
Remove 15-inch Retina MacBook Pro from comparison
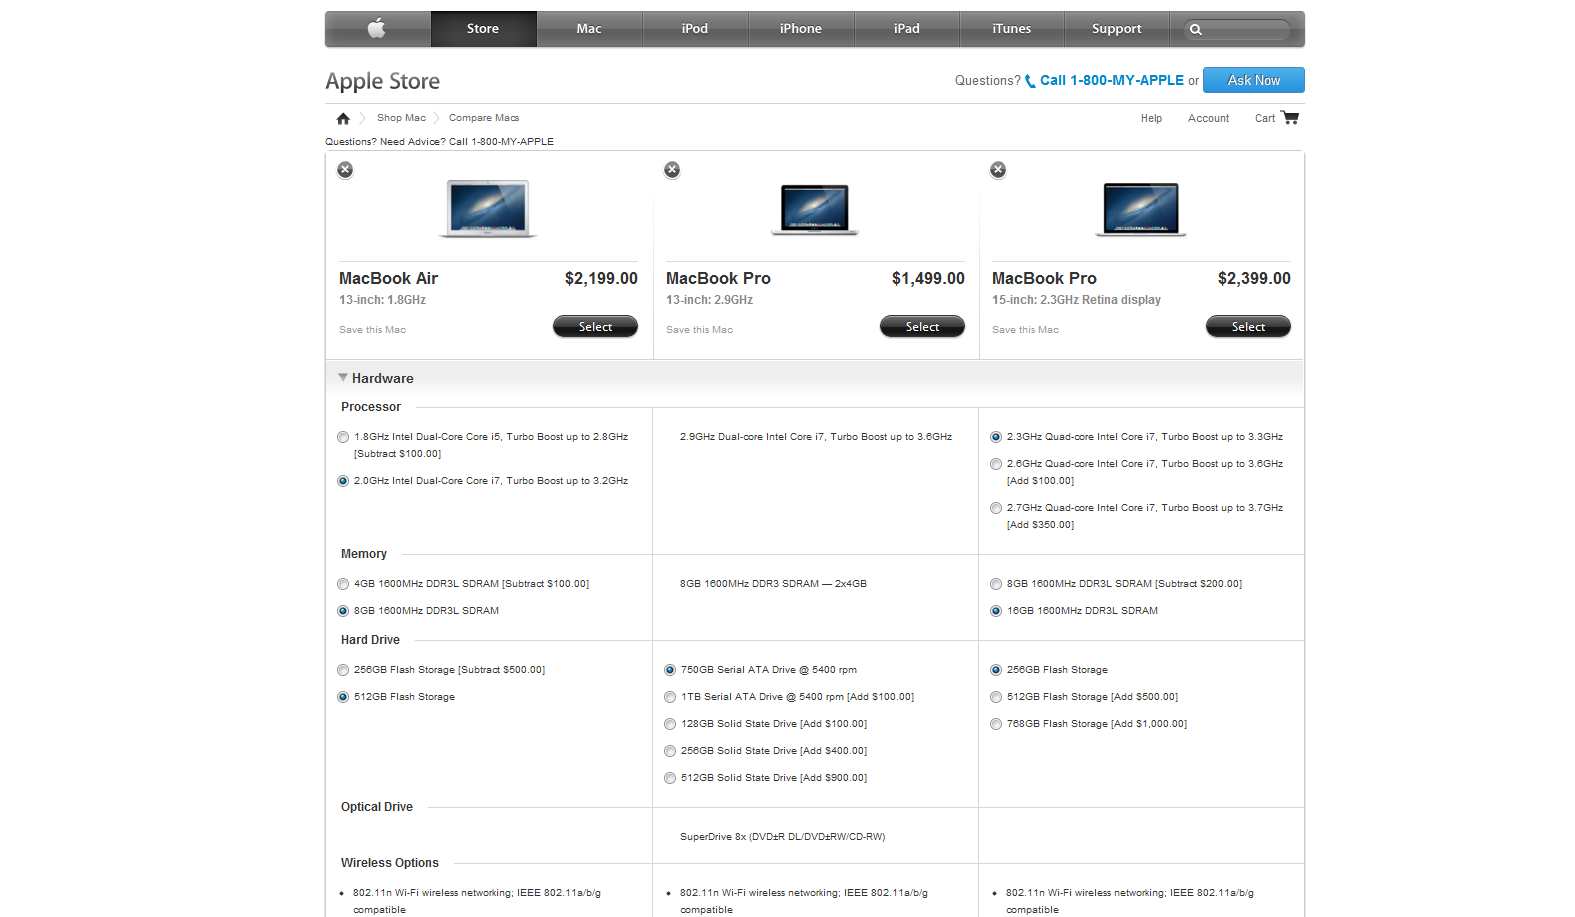[998, 170]
